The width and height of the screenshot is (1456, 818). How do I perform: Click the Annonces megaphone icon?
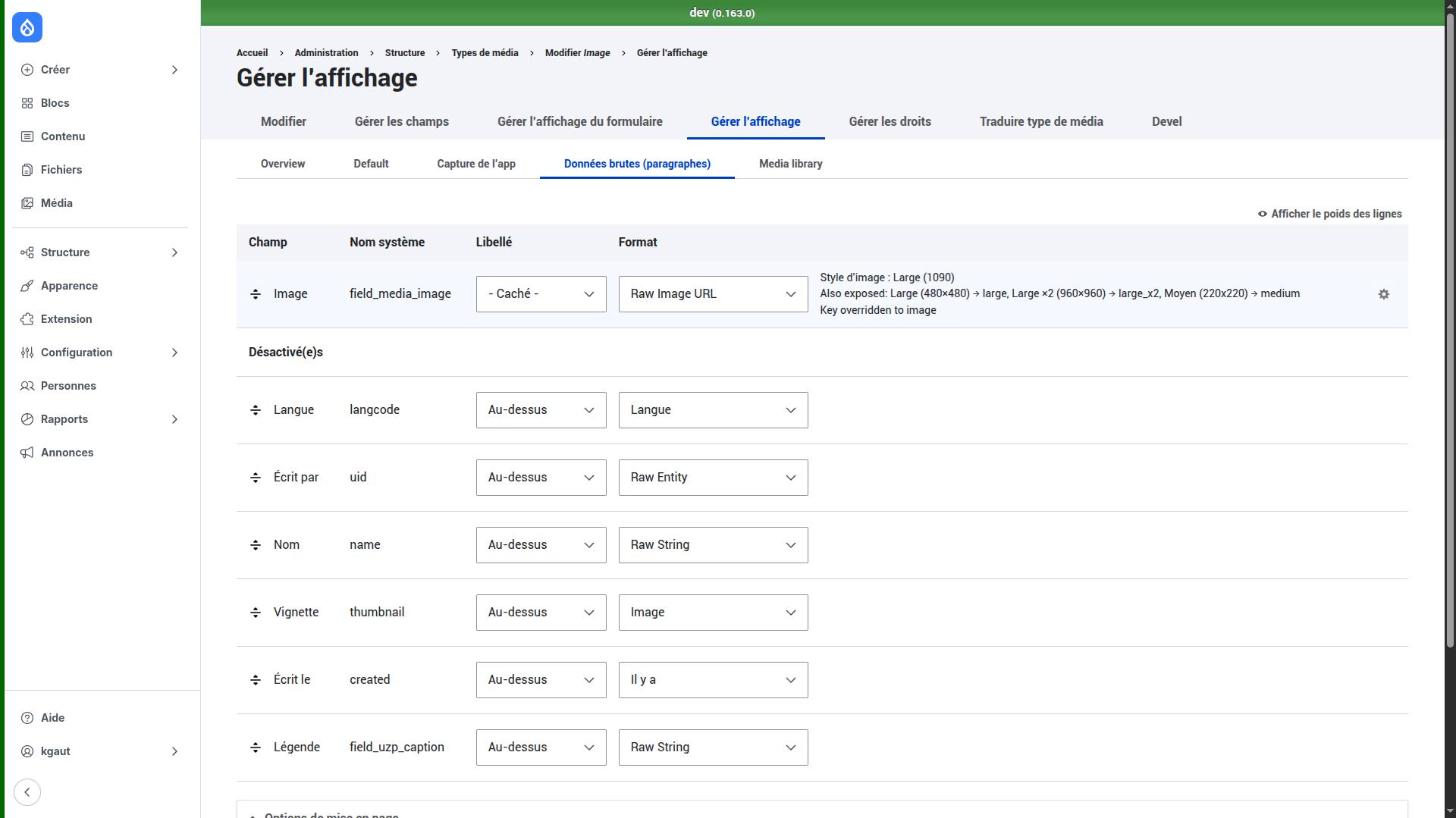(x=27, y=453)
